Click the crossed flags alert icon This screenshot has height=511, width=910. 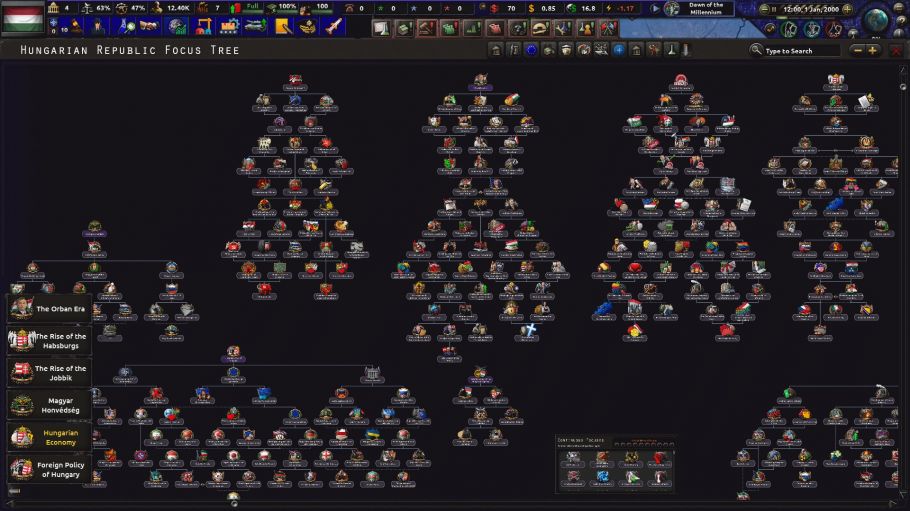[609, 28]
